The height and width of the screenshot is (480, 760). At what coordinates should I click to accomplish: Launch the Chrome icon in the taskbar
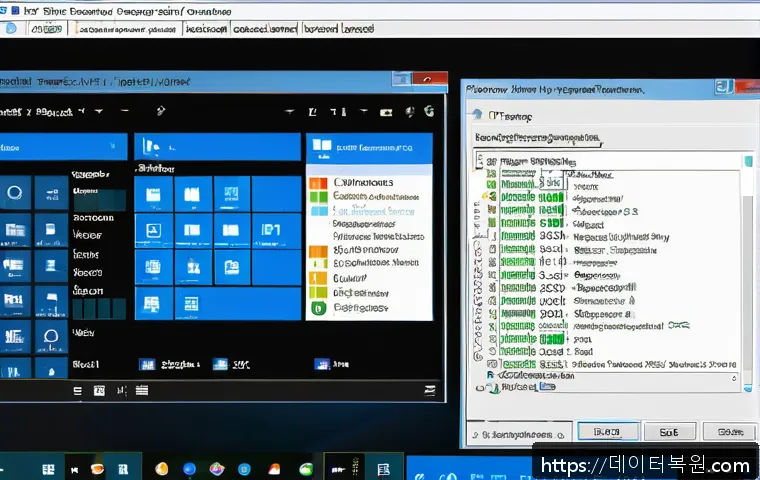(216, 468)
